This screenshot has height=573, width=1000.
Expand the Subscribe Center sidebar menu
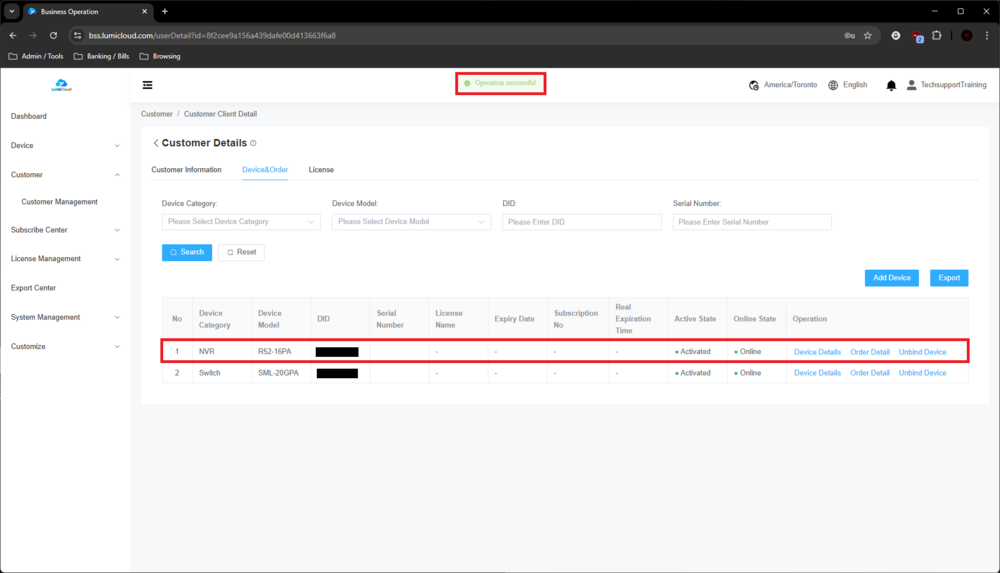(65, 230)
